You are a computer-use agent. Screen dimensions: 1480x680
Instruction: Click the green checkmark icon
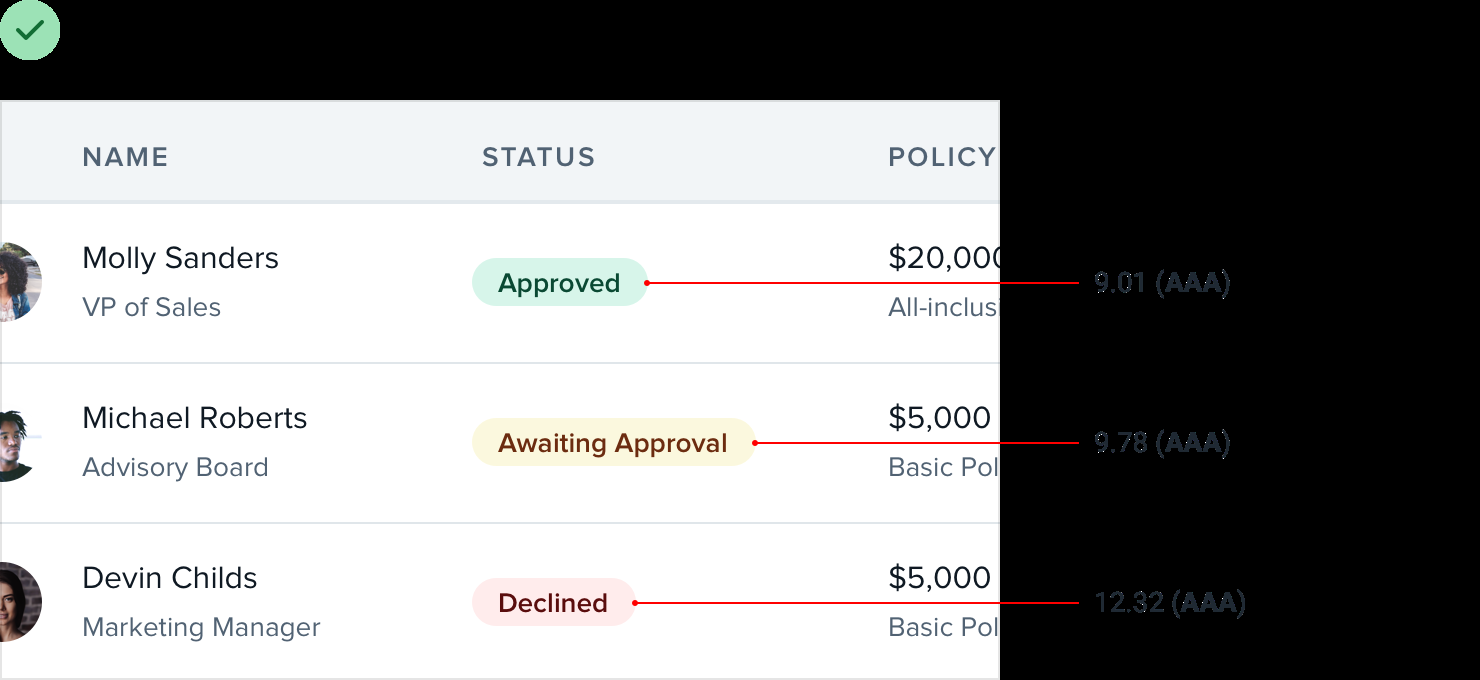[30, 30]
